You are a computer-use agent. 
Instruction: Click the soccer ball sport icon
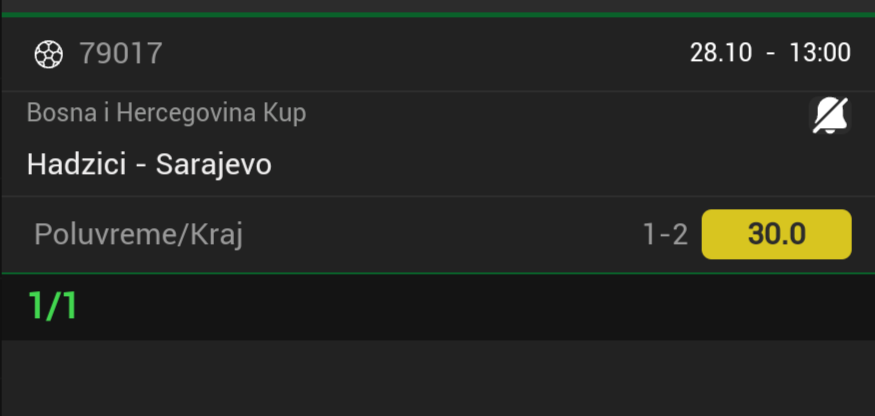point(48,54)
